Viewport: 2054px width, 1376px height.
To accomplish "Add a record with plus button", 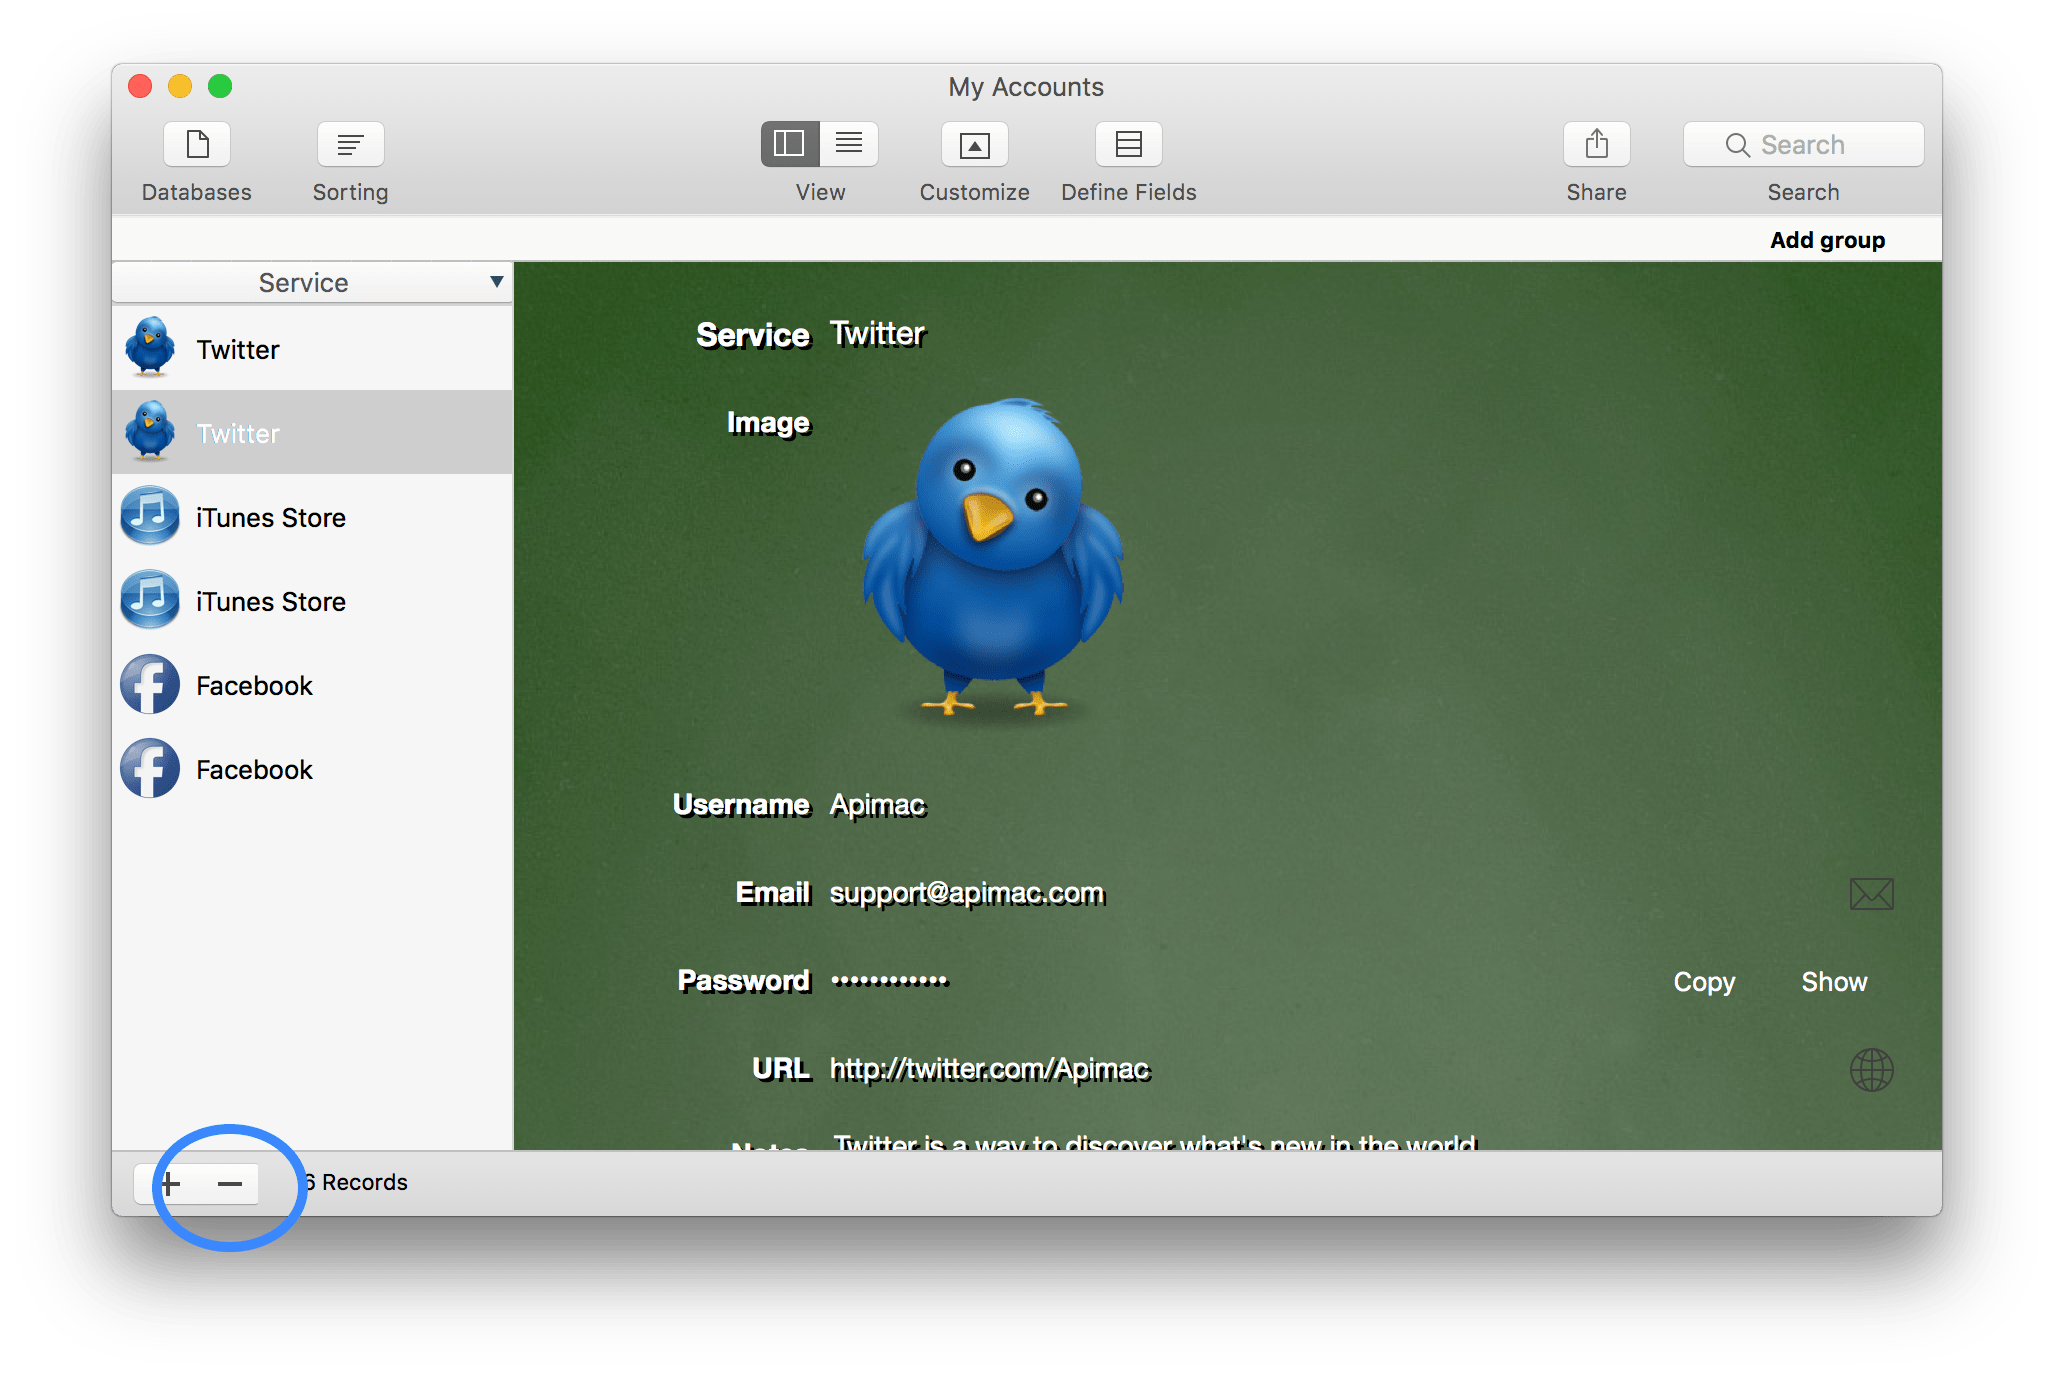I will point(171,1184).
